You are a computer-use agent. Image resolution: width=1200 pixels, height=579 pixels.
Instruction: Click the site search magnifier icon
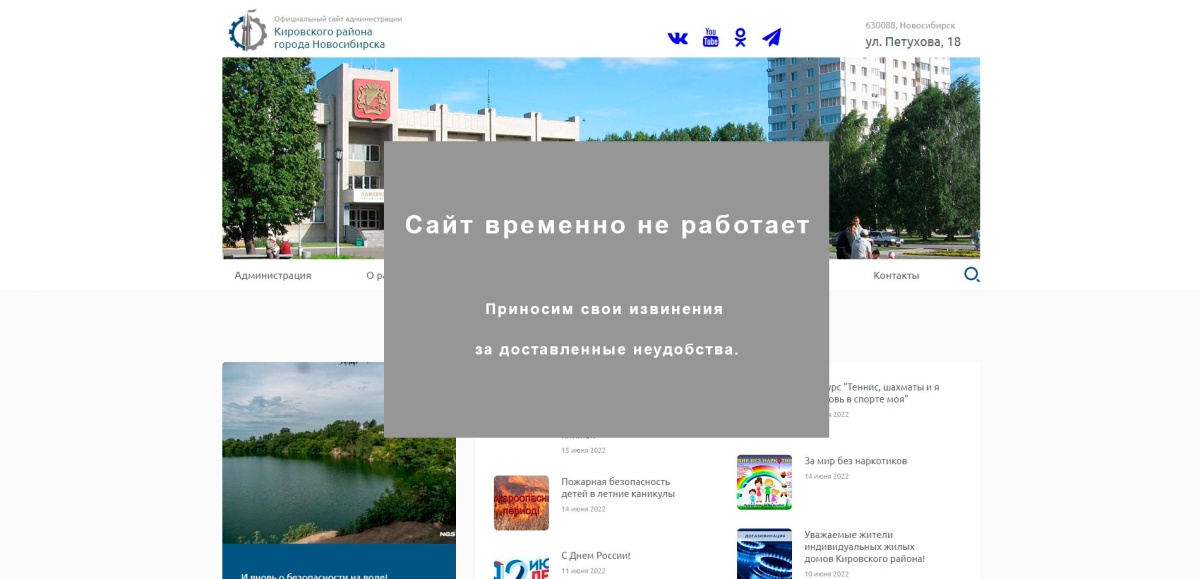pyautogui.click(x=971, y=275)
